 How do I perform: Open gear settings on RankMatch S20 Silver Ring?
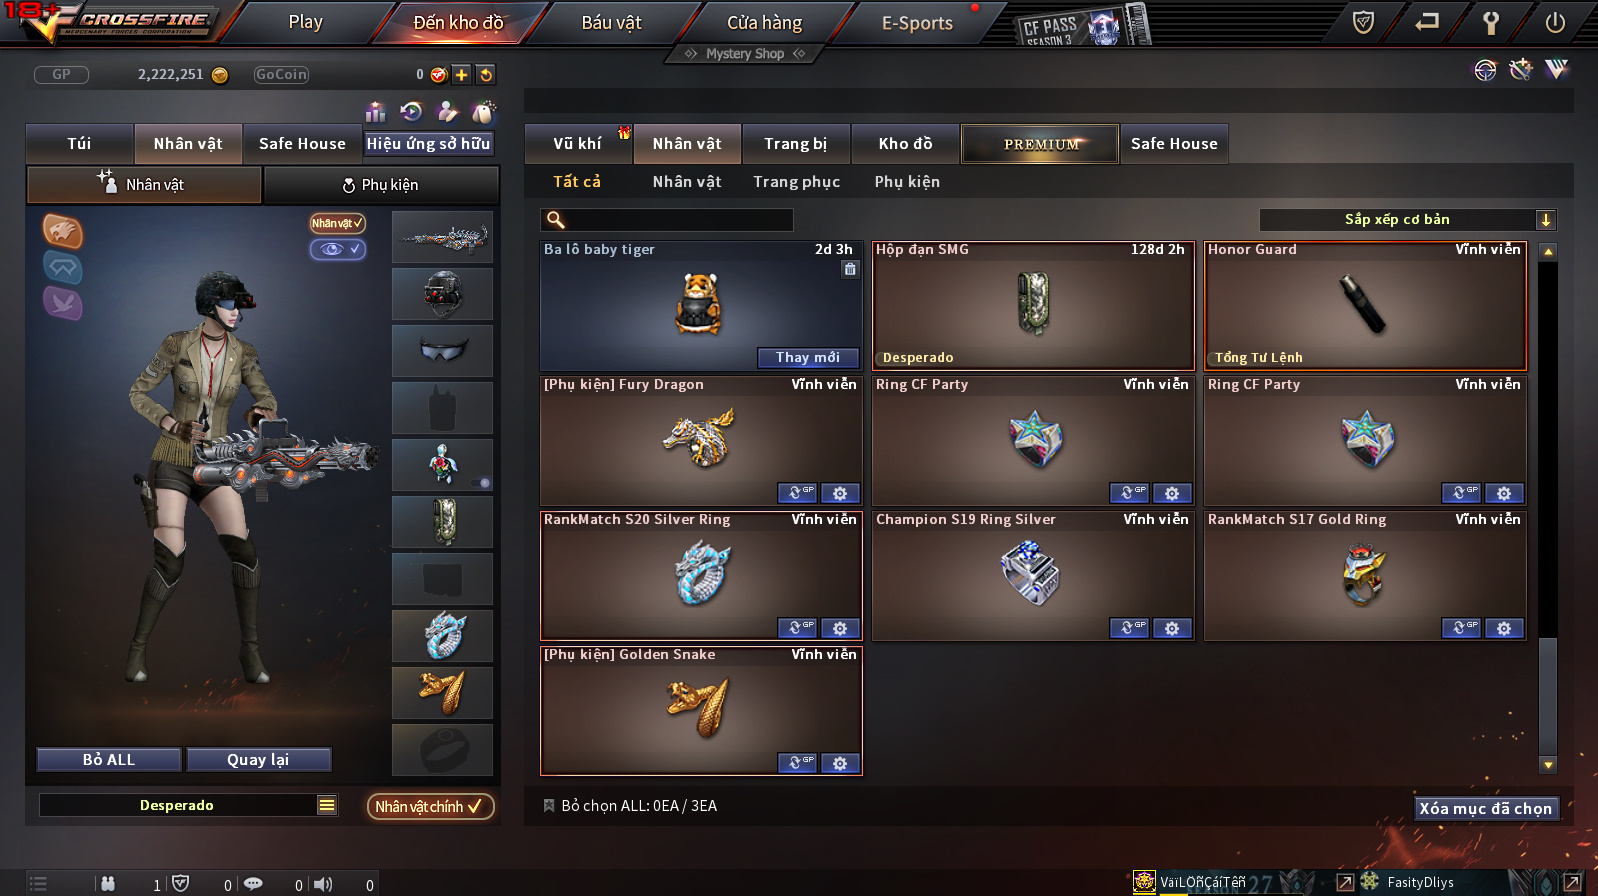(x=840, y=628)
